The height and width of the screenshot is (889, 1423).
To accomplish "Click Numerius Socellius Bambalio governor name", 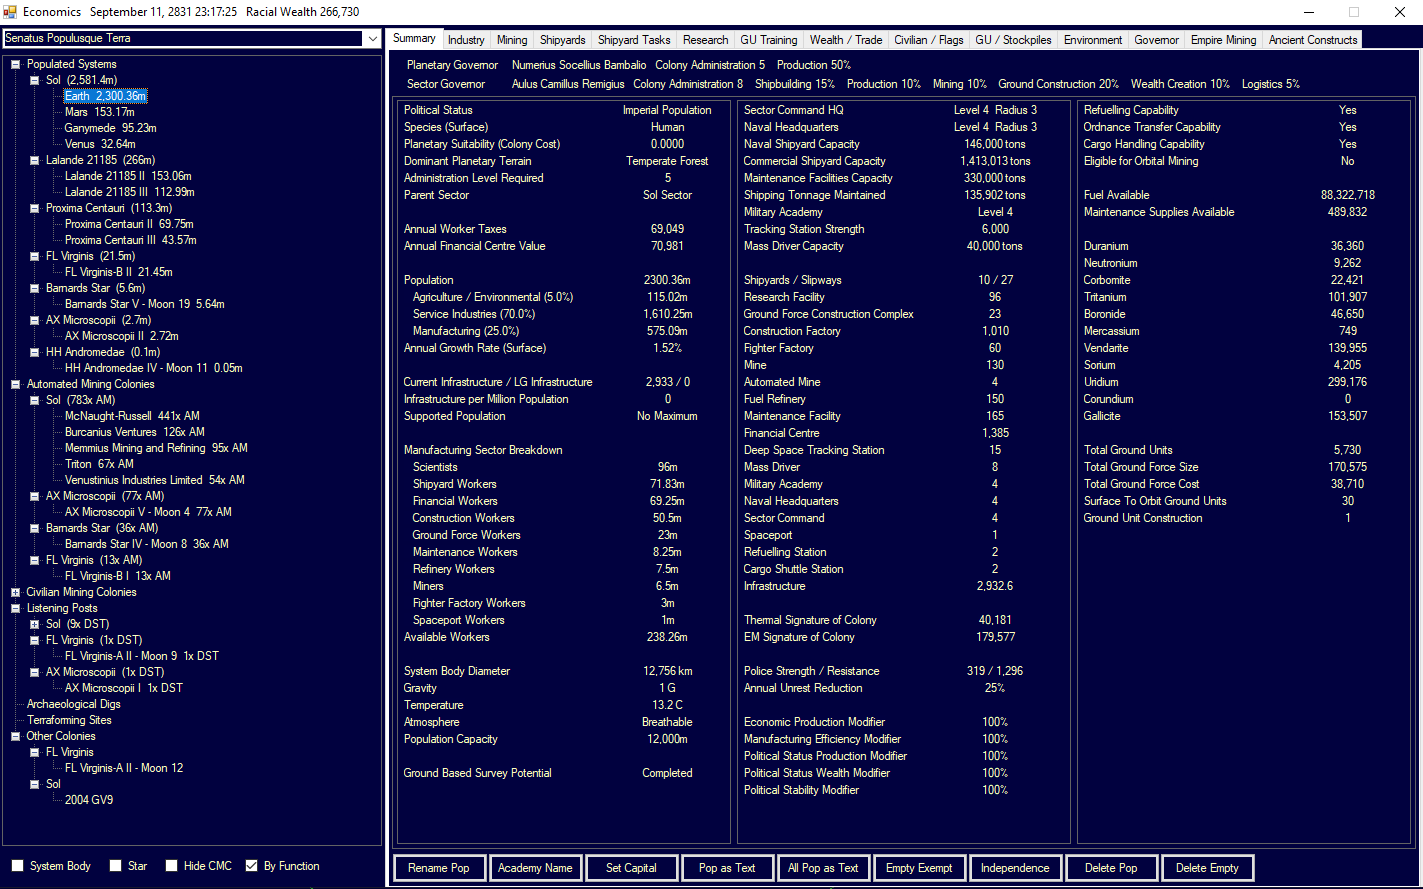I will [579, 65].
